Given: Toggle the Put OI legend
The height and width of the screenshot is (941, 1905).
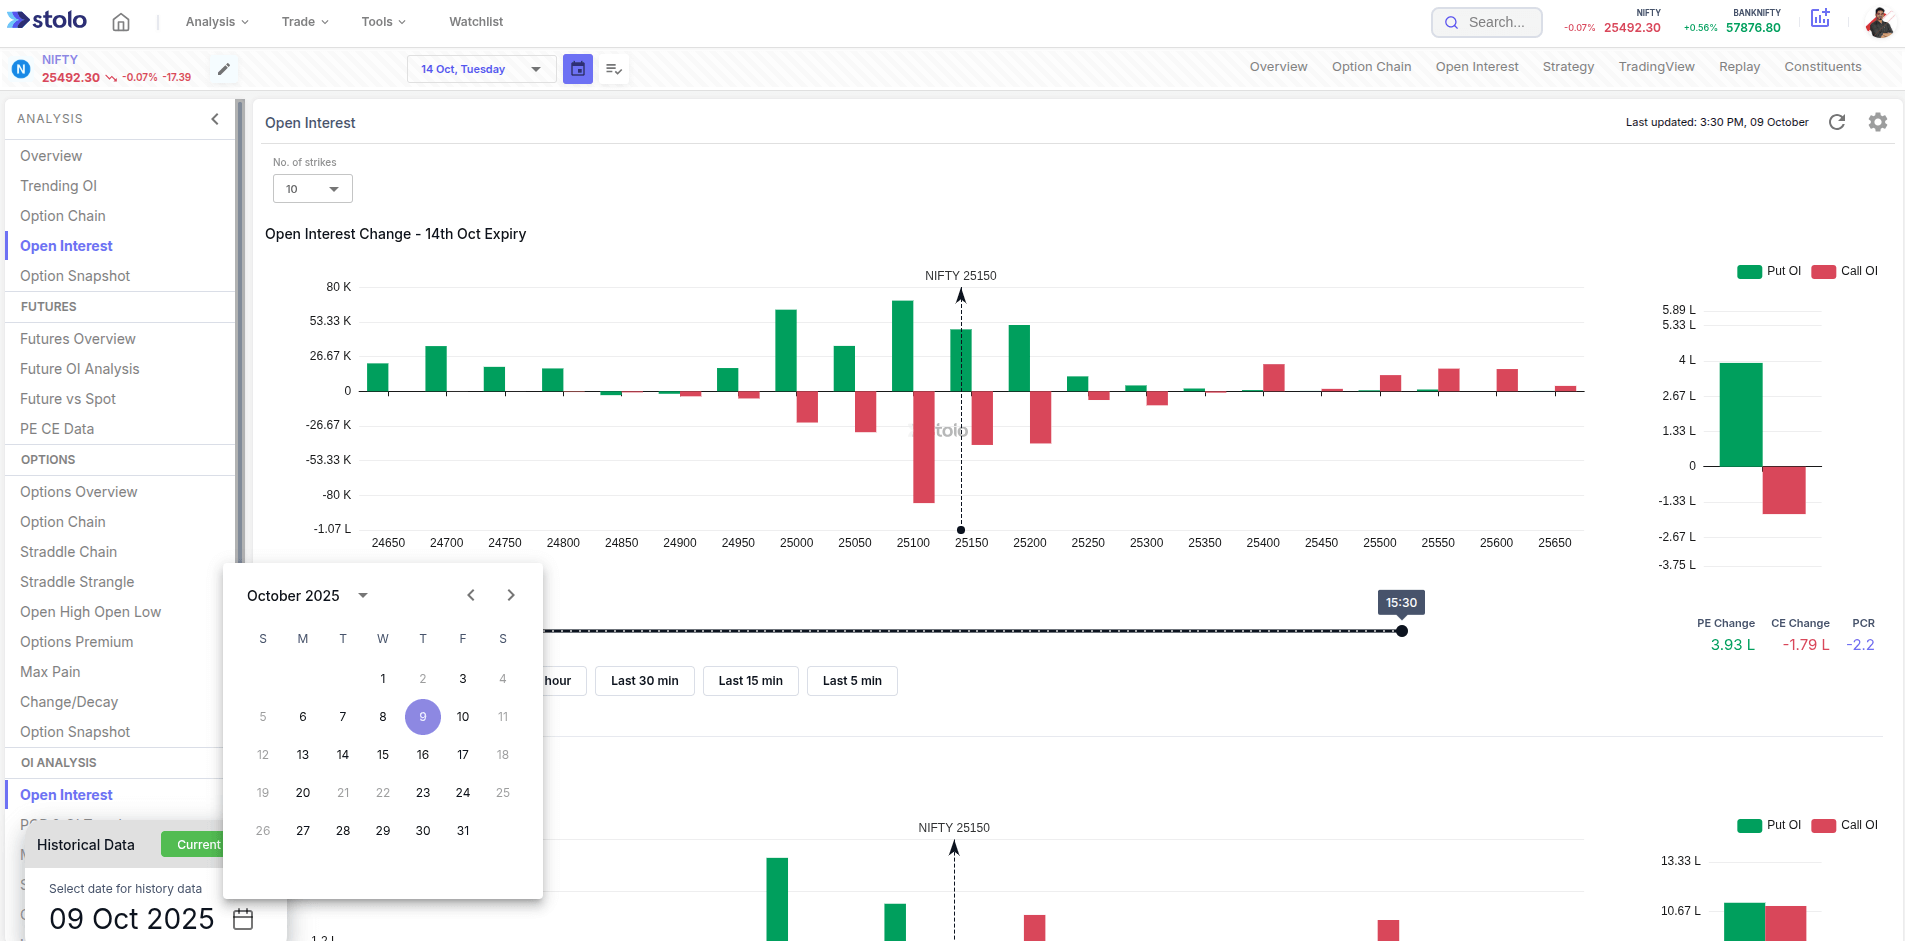Looking at the screenshot, I should pos(1768,270).
